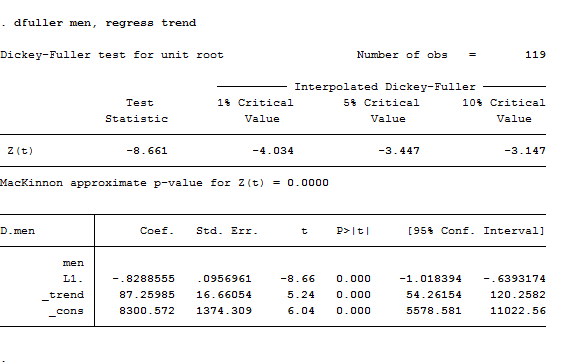Select the number of obs value 119
Image resolution: width=584 pixels, height=364 pixels.
click(535, 55)
